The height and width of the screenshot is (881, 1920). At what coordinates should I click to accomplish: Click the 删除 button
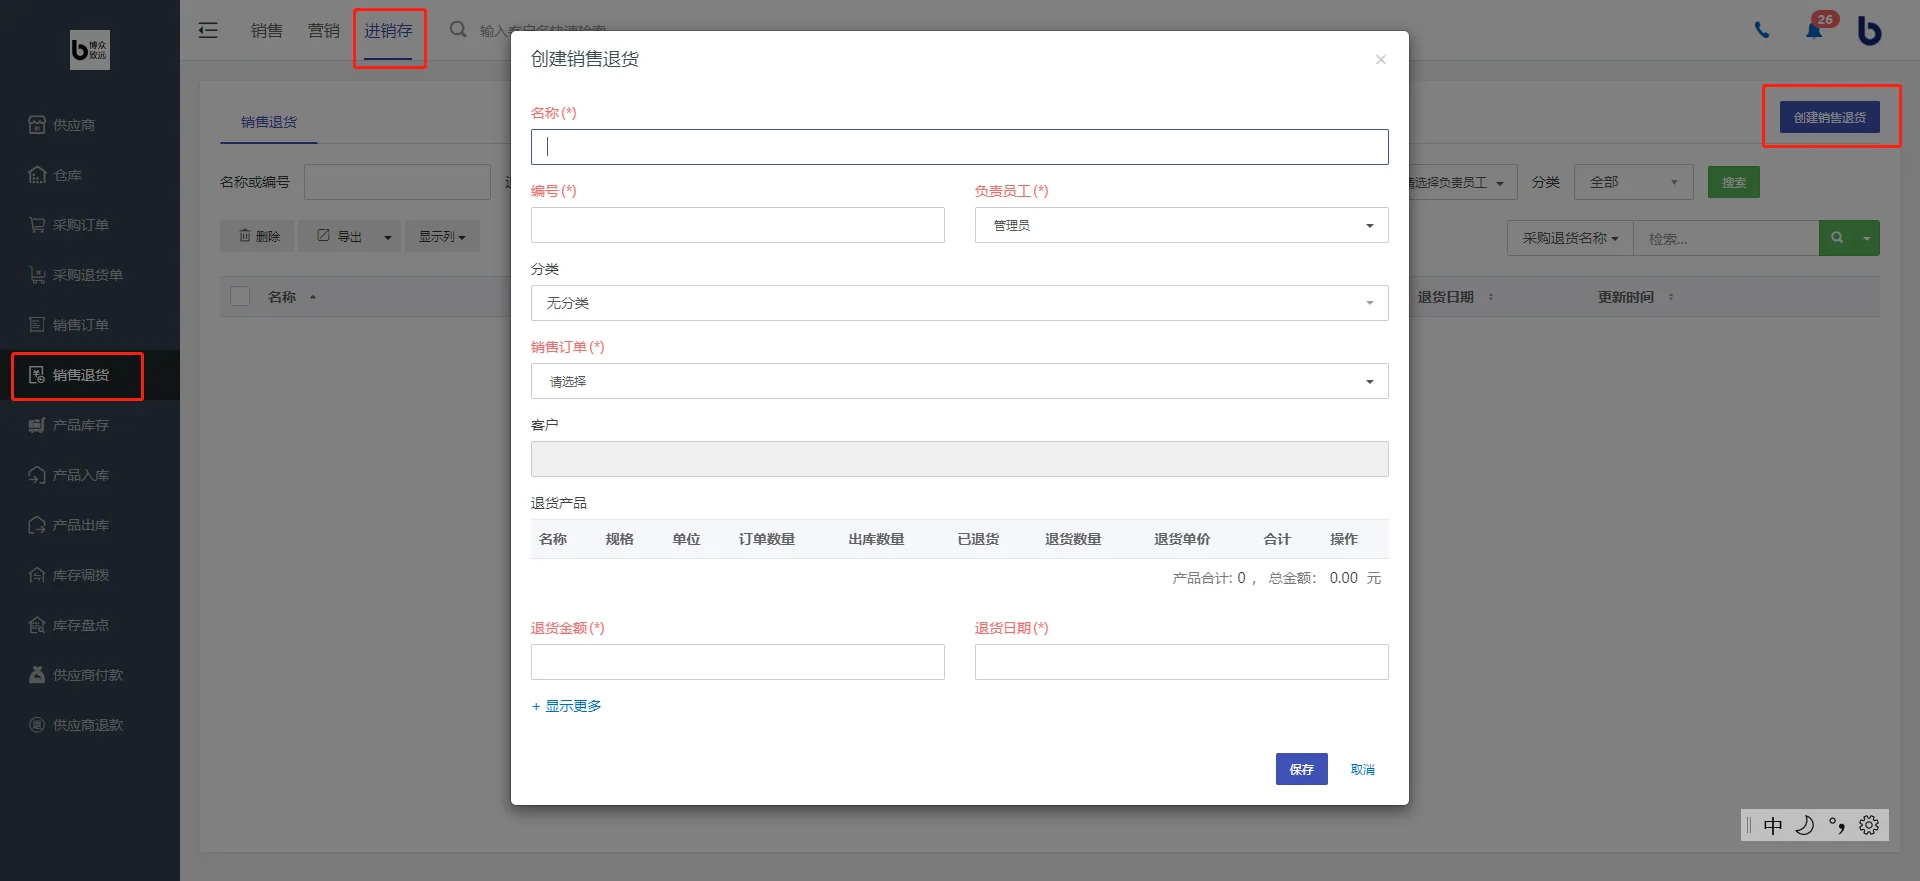click(258, 237)
